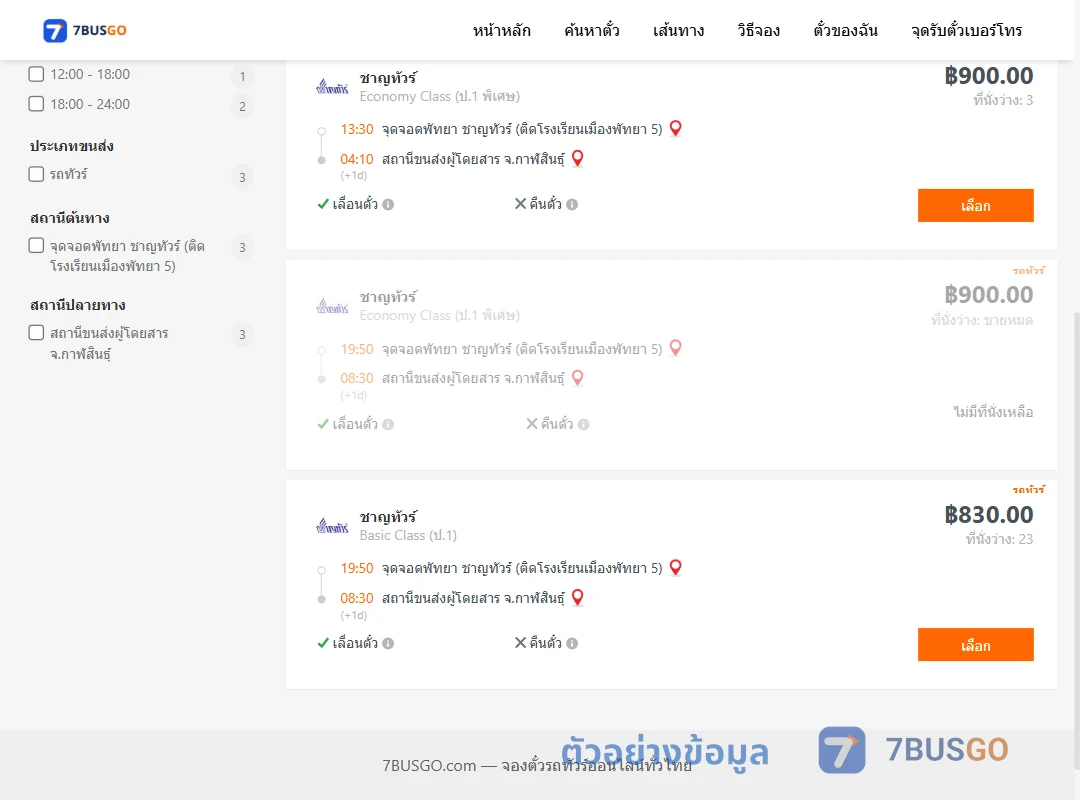Viewport: 1080px width, 800px height.
Task: Click ประเภทขนส่ง filter heading
Action: coord(72,146)
